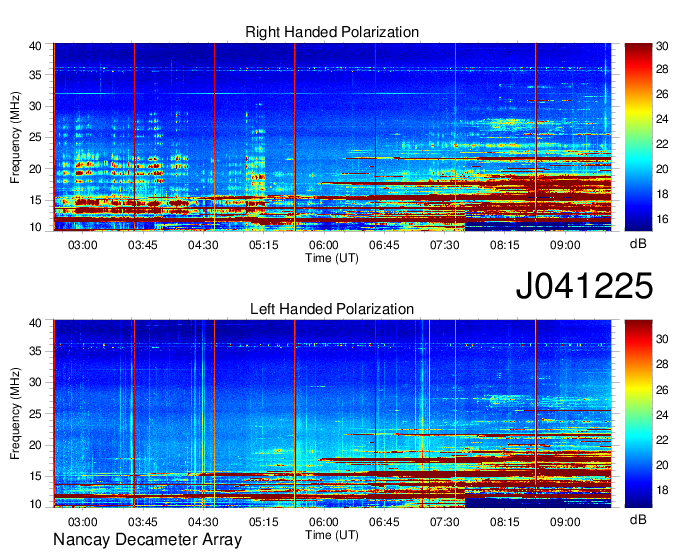Click the 07:30 tick on the left-handed plot
Screen dimensions: 680x552
point(445,522)
